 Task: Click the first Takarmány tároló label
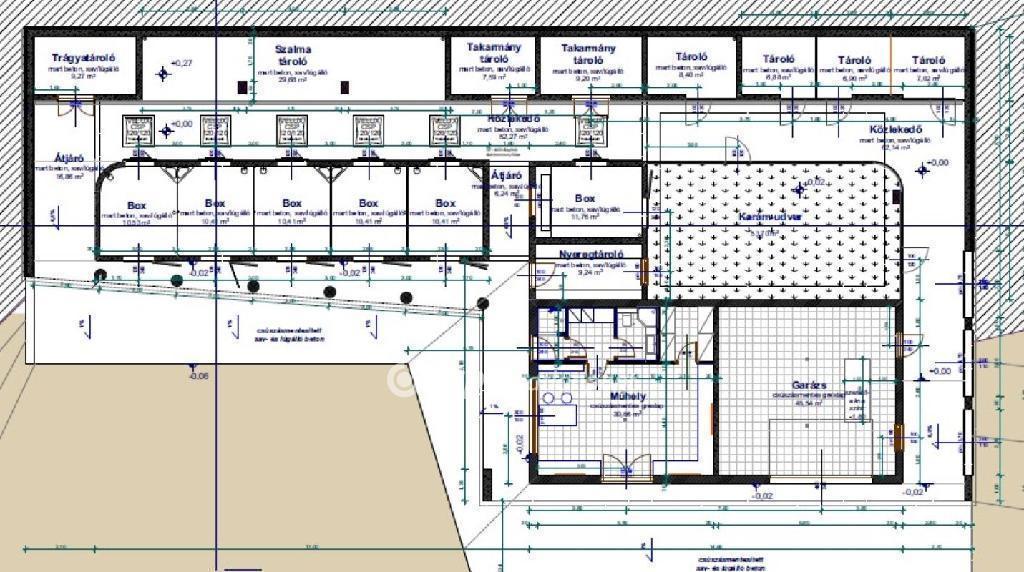(x=494, y=52)
